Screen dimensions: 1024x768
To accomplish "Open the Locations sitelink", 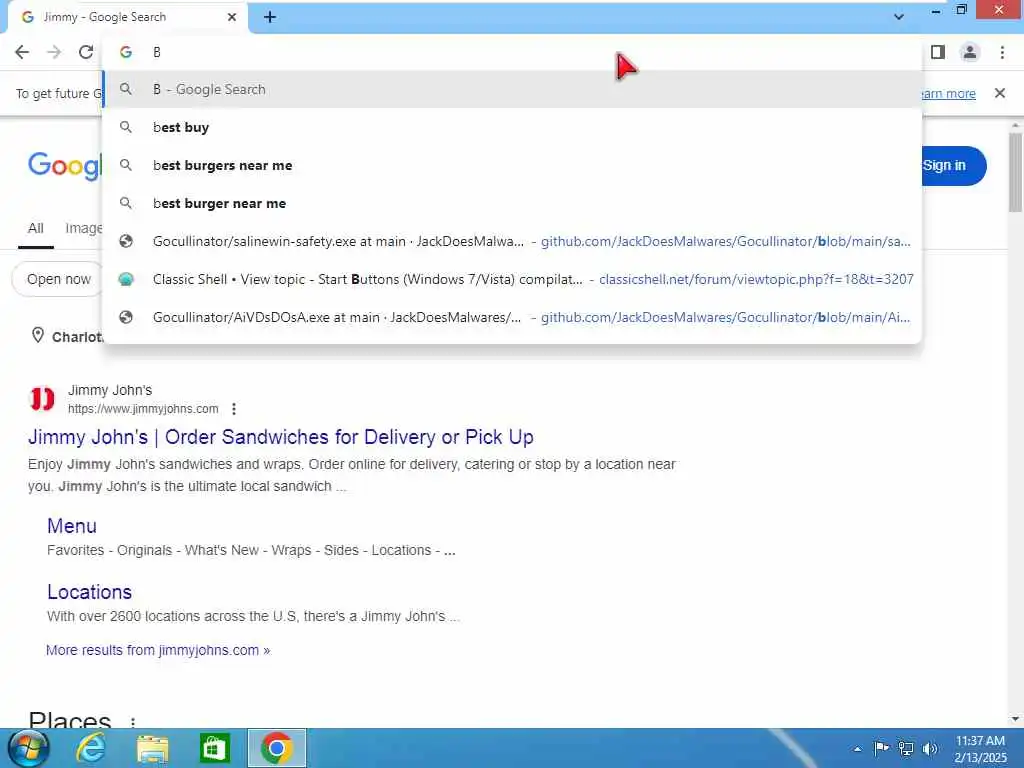I will click(89, 592).
